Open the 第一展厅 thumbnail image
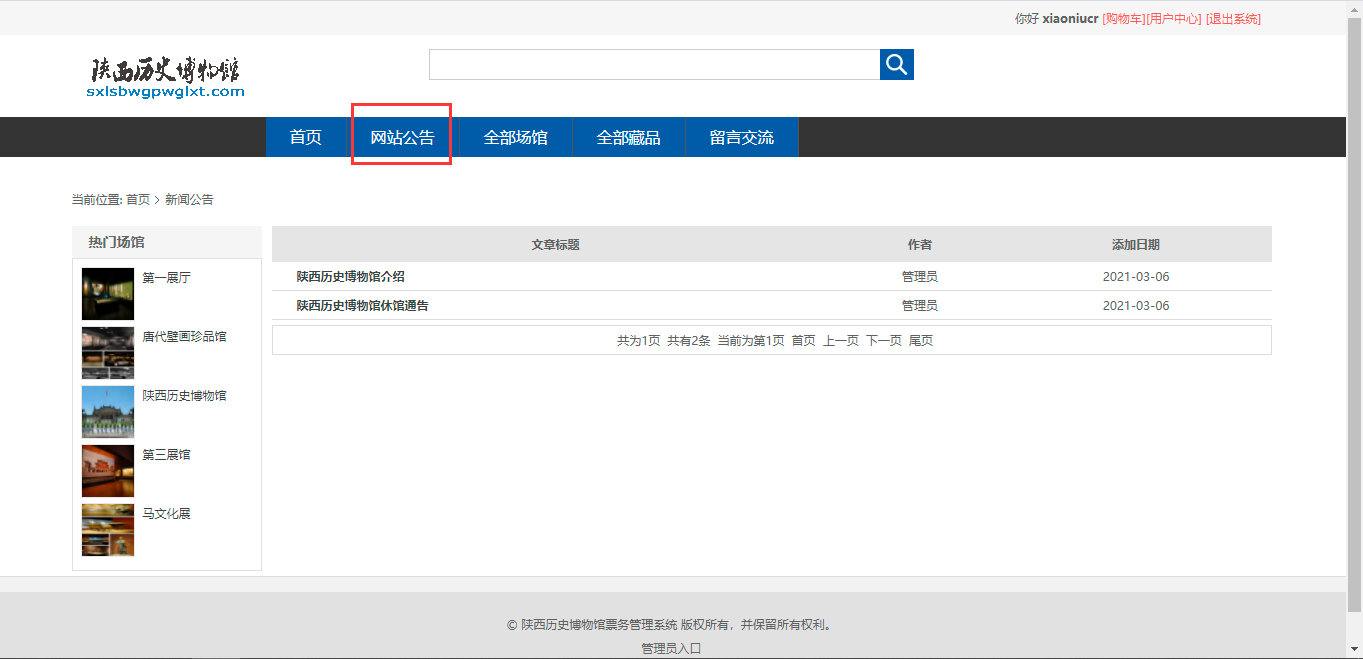Screen dimensions: 1363x659 (x=108, y=294)
